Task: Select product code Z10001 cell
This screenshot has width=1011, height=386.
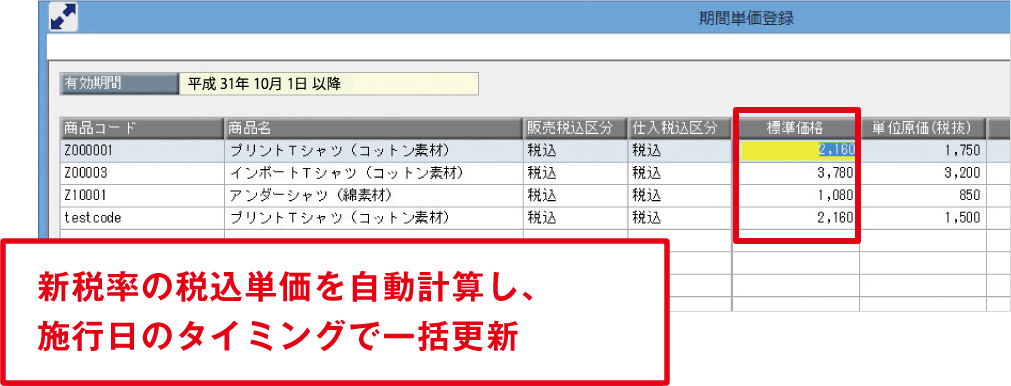Action: [142, 195]
